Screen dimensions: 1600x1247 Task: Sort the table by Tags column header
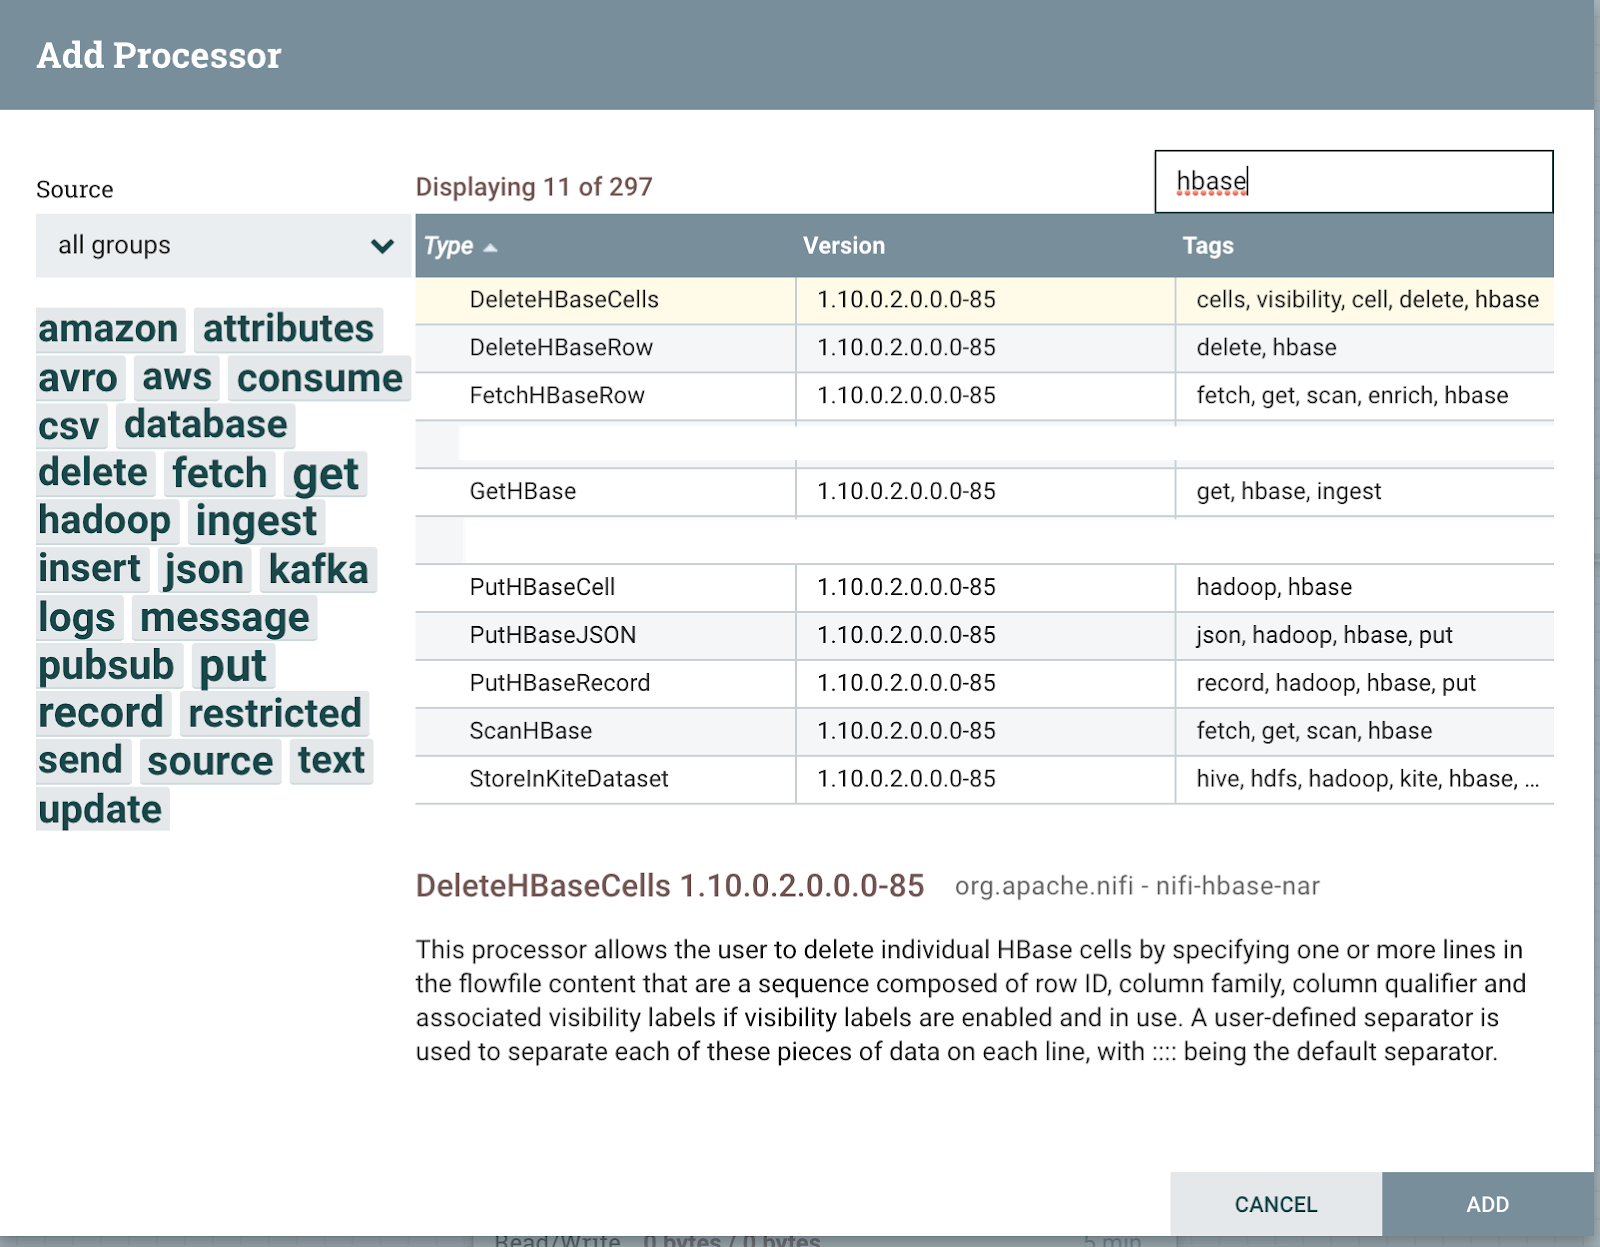tap(1208, 245)
